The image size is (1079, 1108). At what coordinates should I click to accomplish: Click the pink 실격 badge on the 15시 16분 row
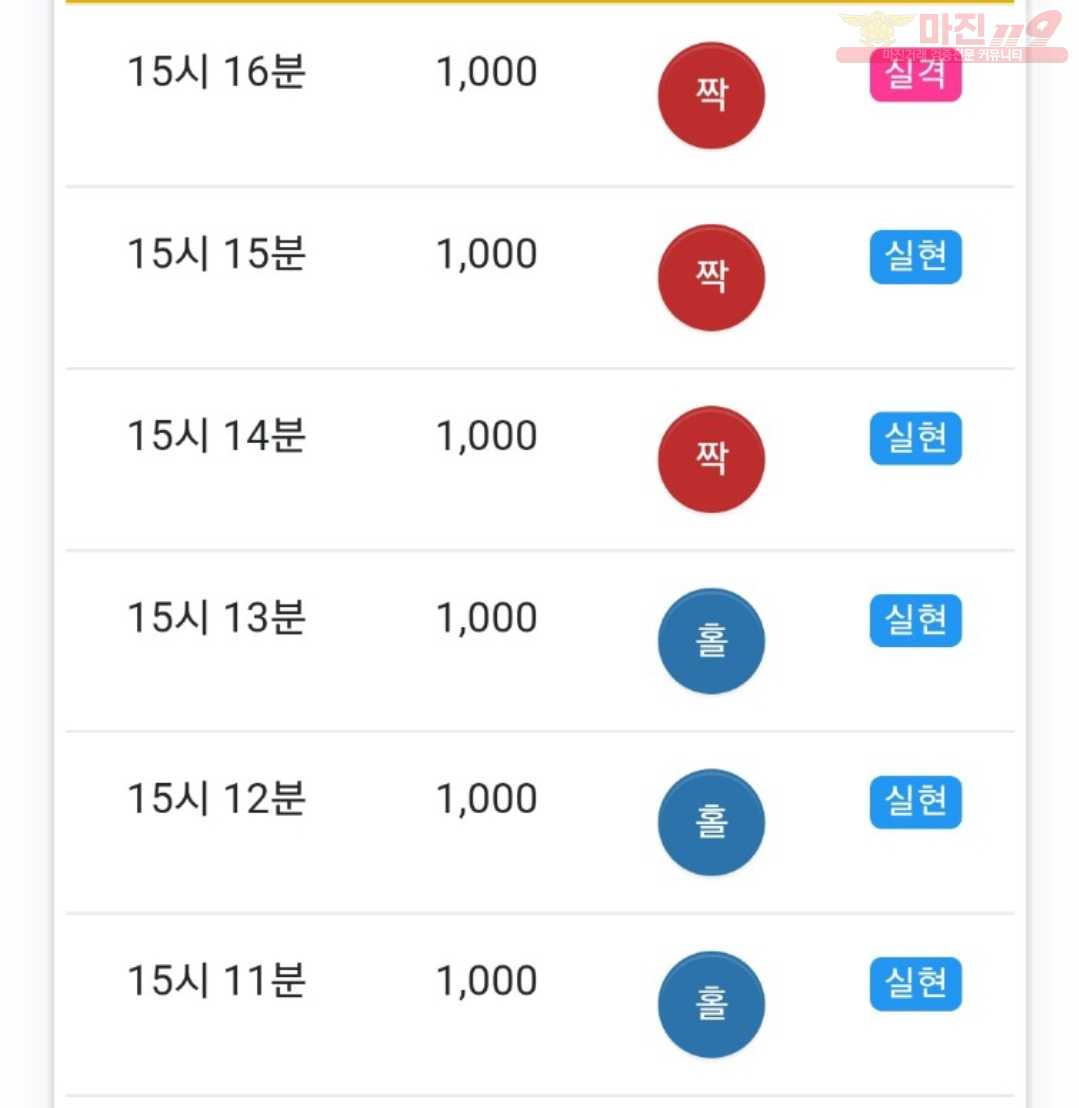click(x=915, y=74)
